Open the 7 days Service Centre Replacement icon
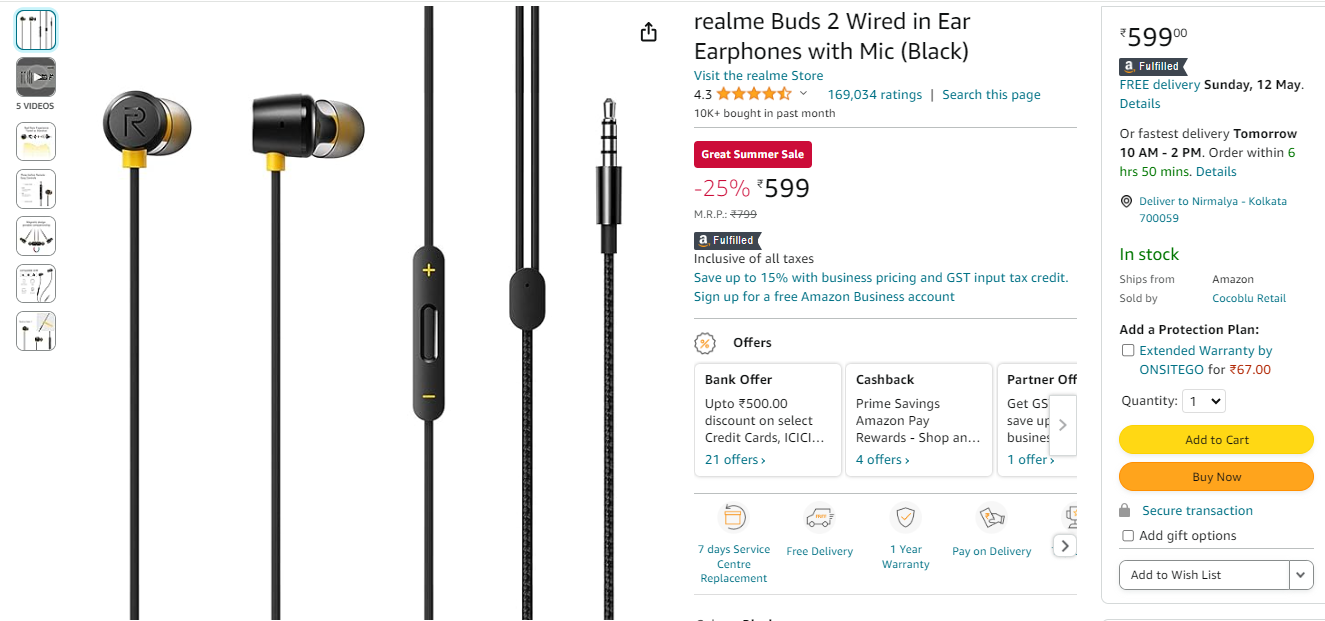Viewport: 1325px width, 621px height. click(735, 518)
